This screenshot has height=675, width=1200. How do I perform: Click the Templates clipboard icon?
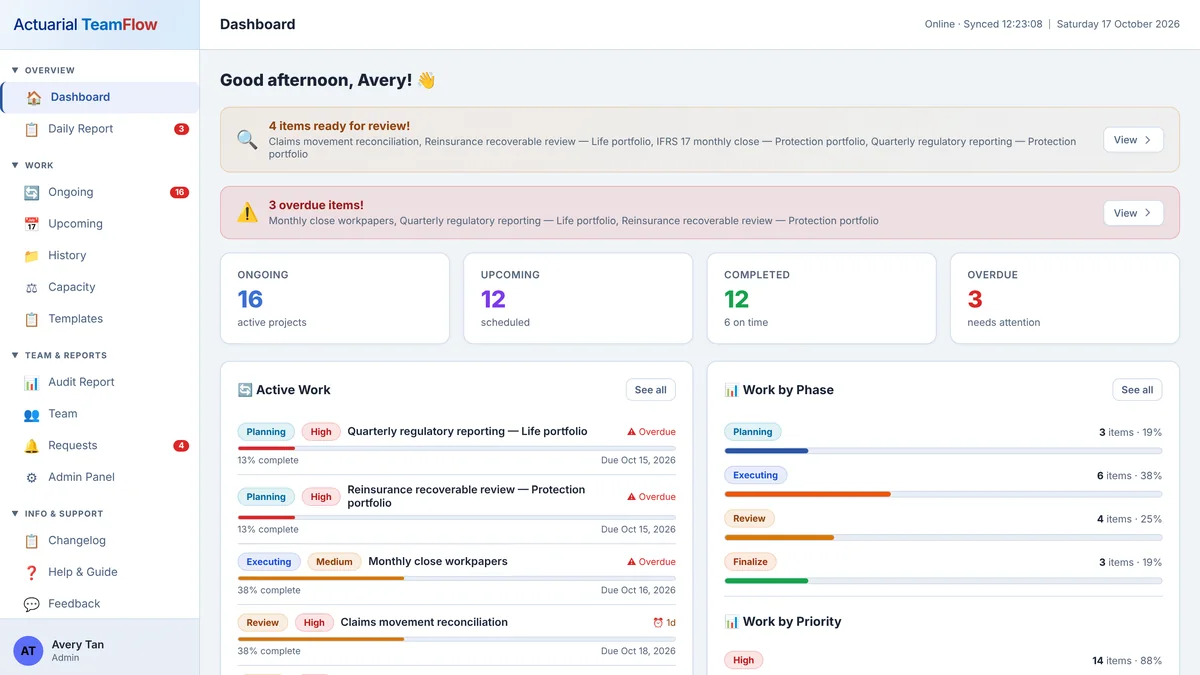(x=32, y=319)
